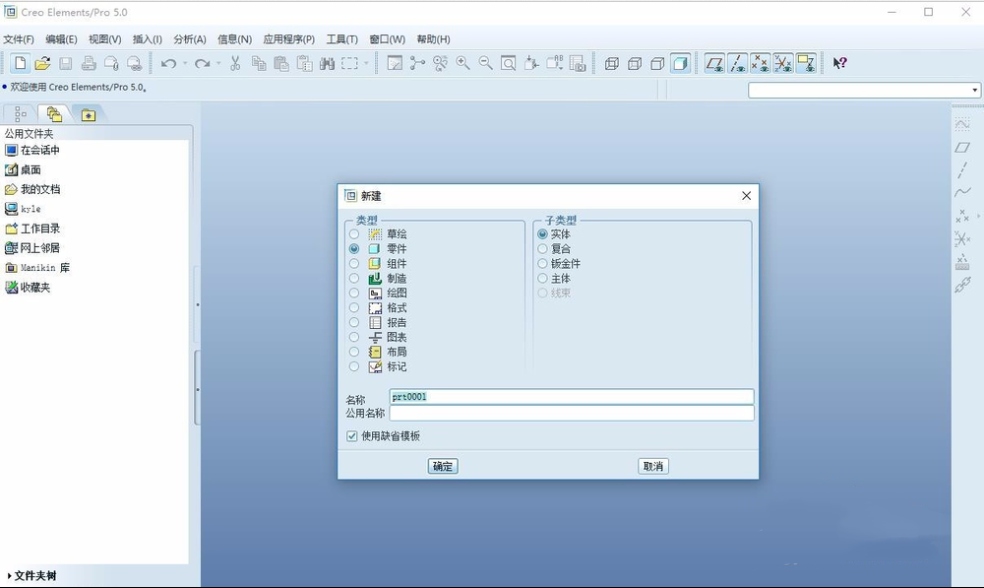Screen dimensions: 984x588
Task: Open the 工具(T) menu
Action: [x=342, y=39]
